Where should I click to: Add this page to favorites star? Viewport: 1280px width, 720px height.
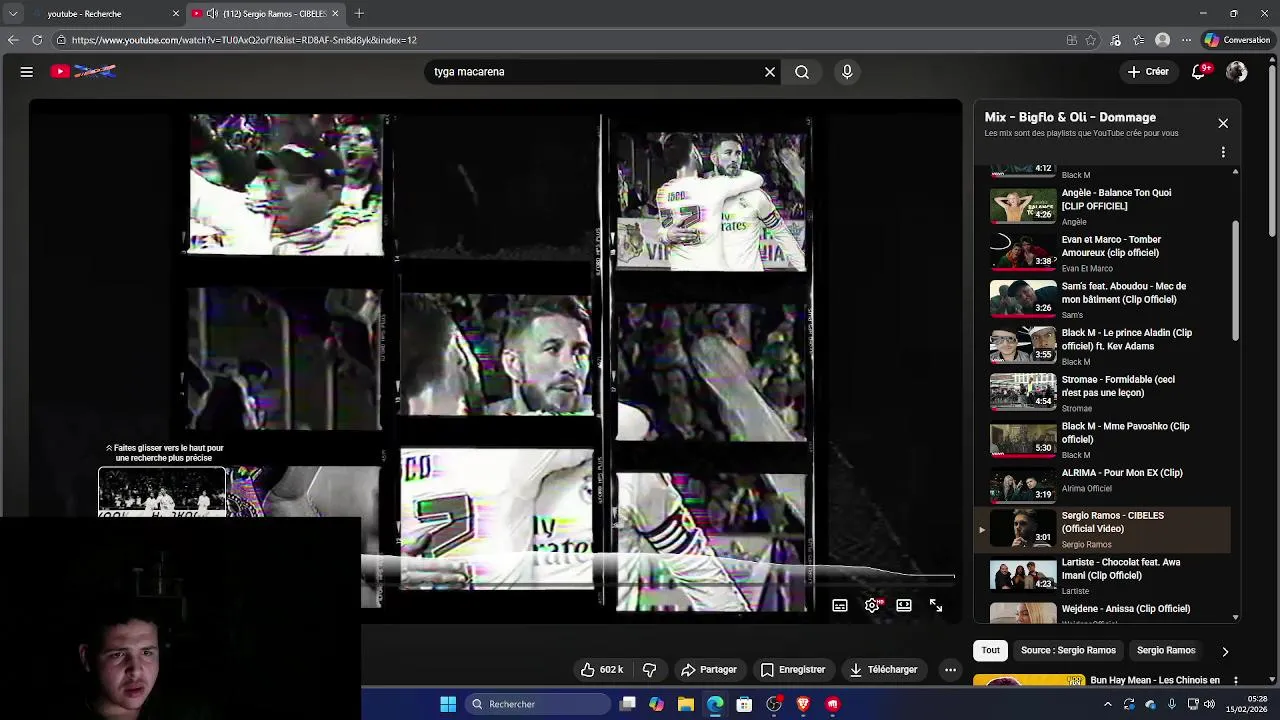coord(1091,40)
